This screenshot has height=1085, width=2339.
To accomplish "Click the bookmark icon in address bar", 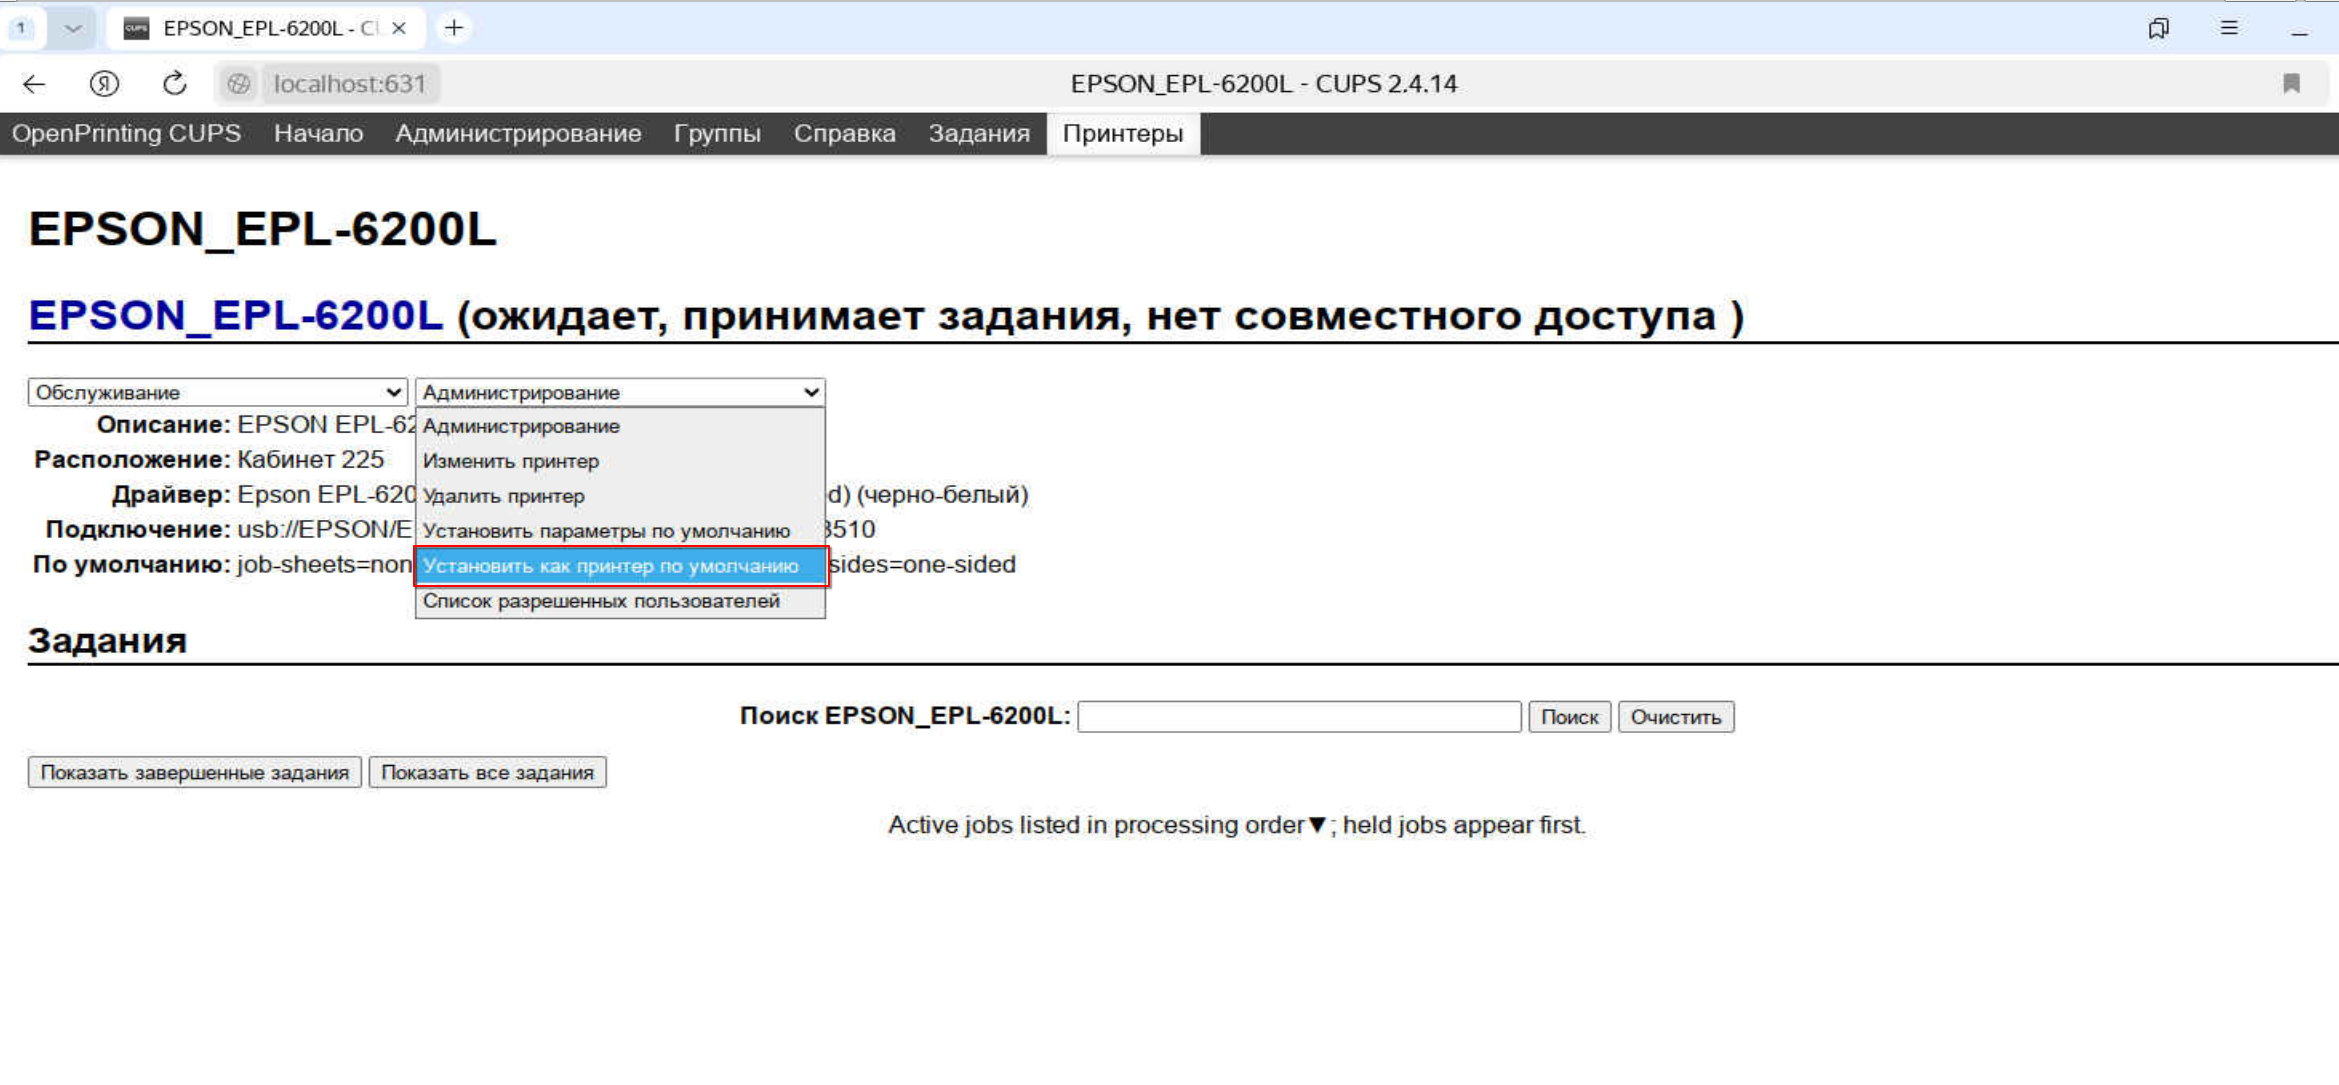I will [2291, 84].
